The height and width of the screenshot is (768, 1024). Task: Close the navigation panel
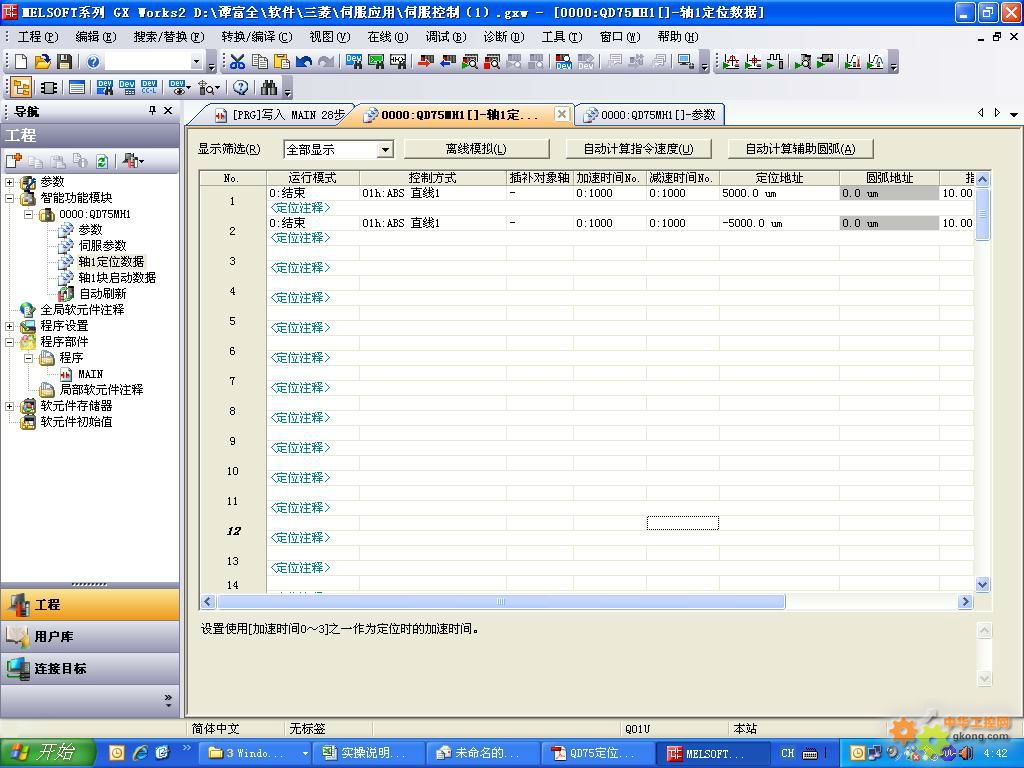click(168, 110)
